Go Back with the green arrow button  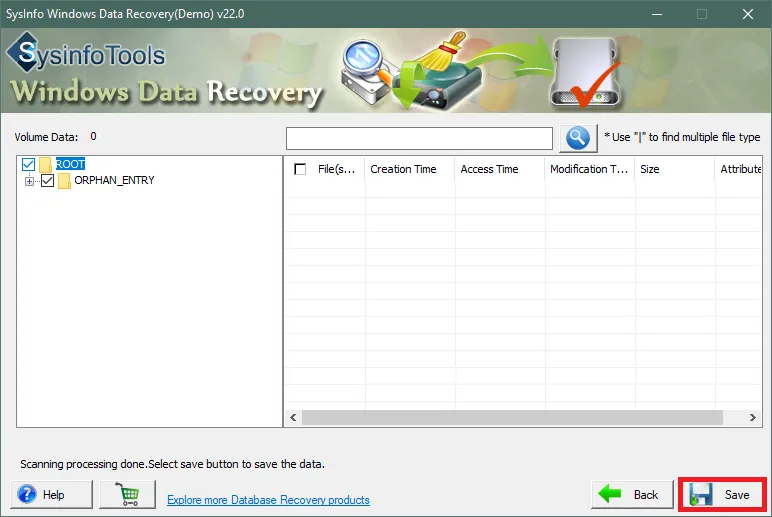[632, 494]
